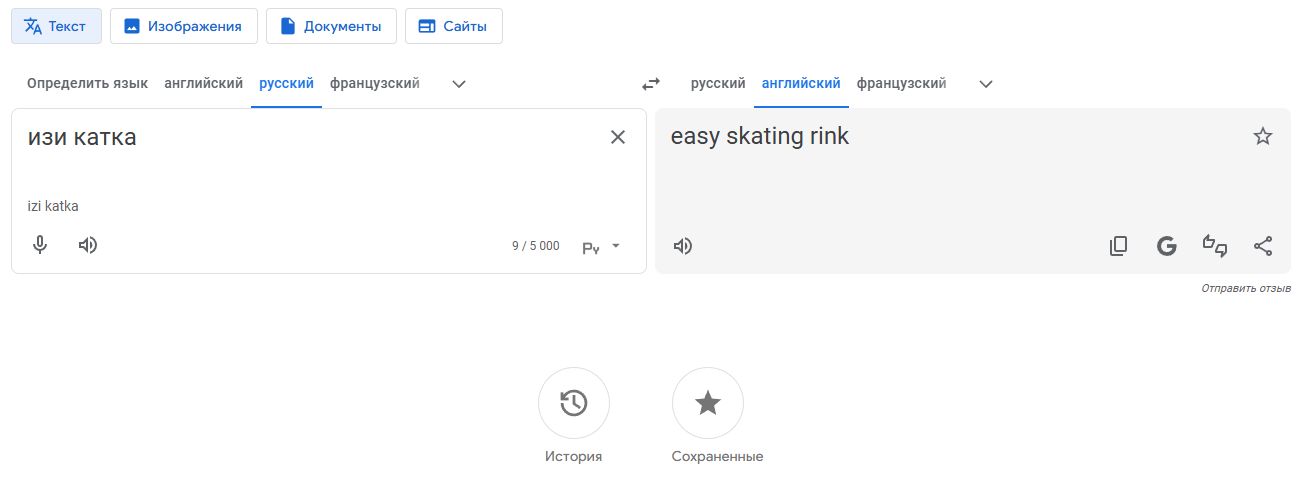This screenshot has width=1308, height=484.
Task: Switch to the «Изображения» mode
Action: pos(184,27)
